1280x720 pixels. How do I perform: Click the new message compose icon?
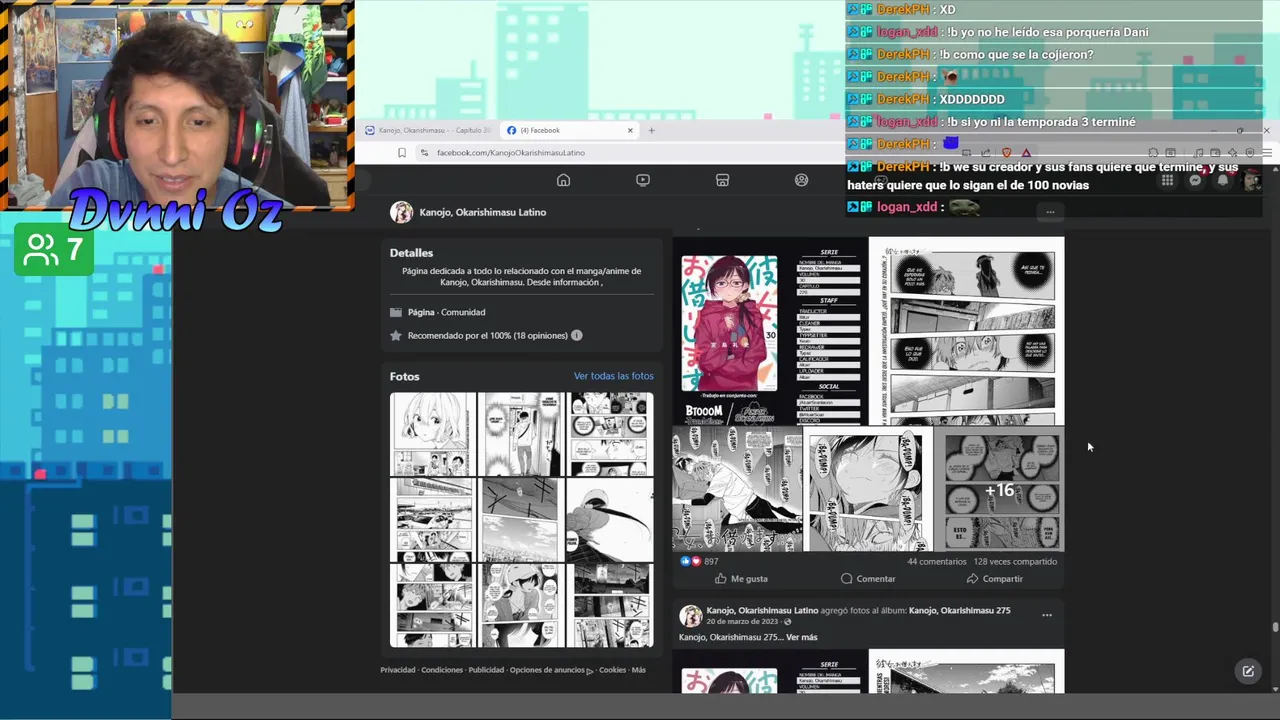[1248, 671]
